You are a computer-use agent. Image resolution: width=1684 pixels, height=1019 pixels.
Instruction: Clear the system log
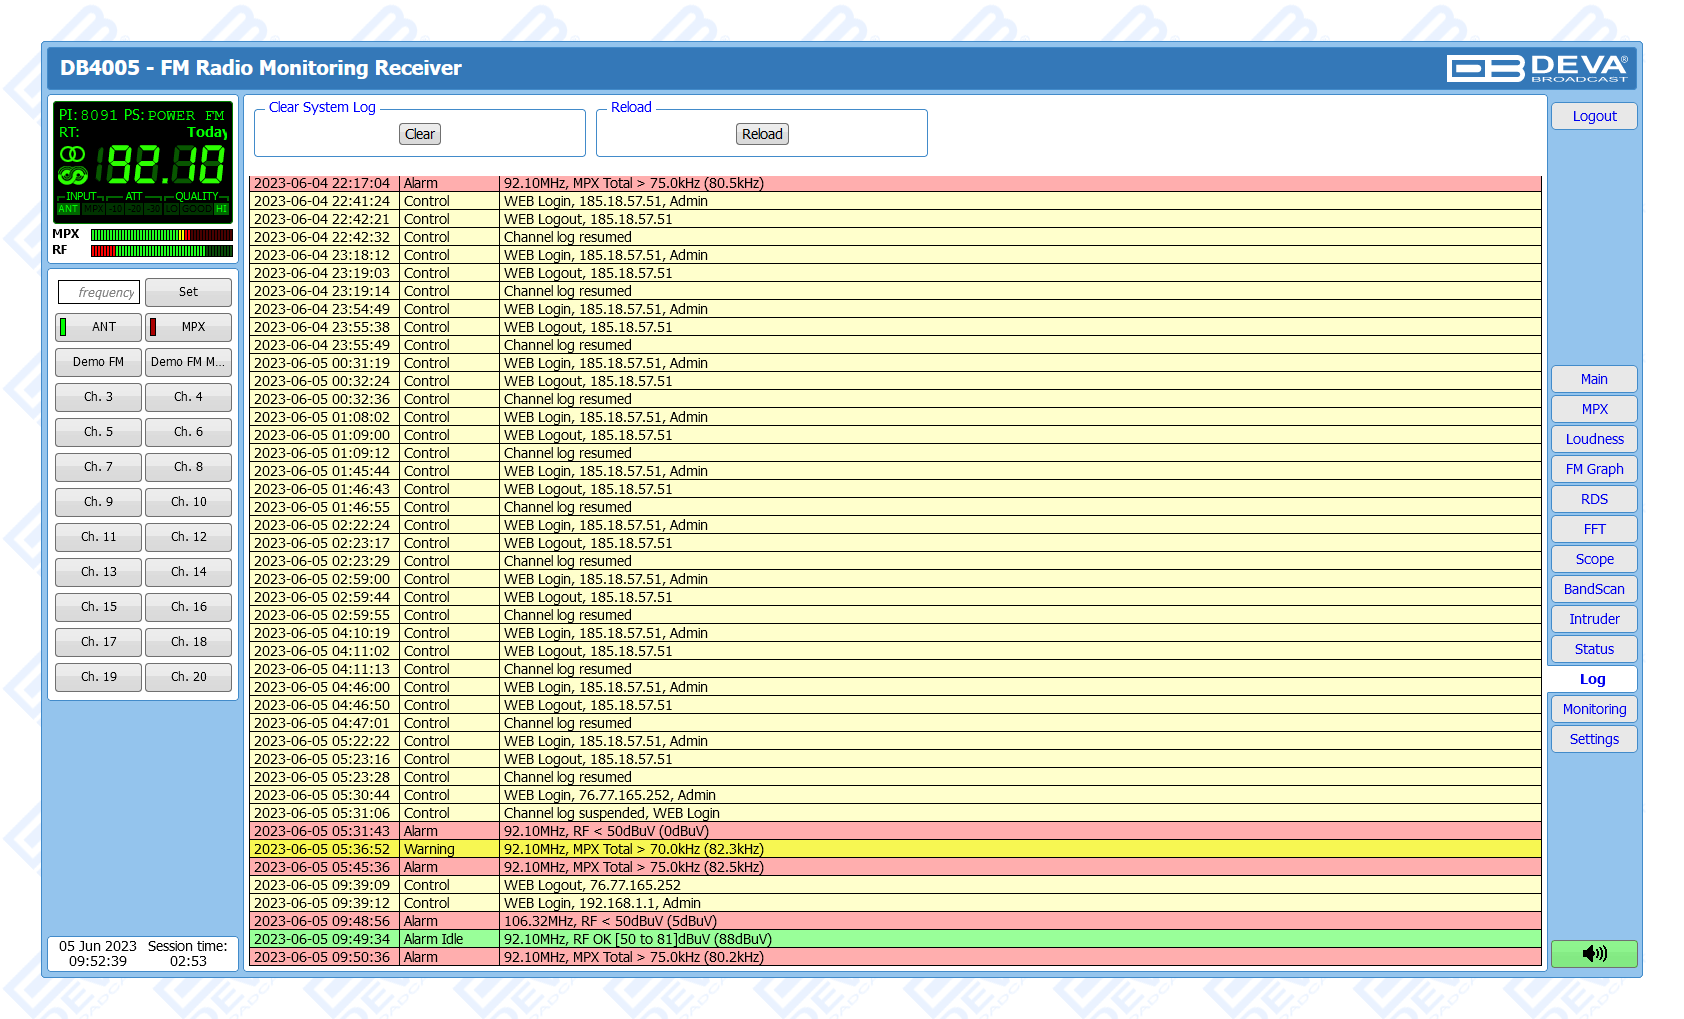tap(420, 134)
